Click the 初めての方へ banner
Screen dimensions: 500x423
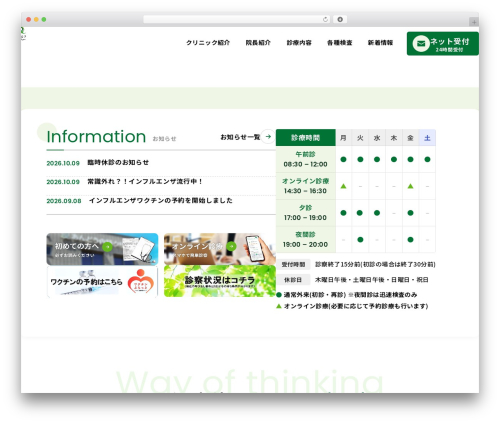click(x=102, y=249)
